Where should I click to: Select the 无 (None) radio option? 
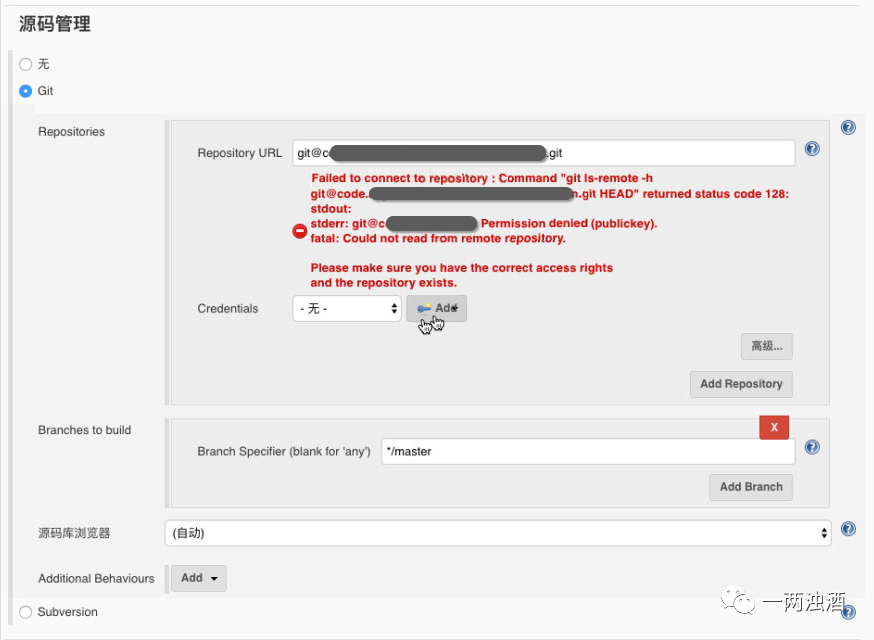click(26, 64)
